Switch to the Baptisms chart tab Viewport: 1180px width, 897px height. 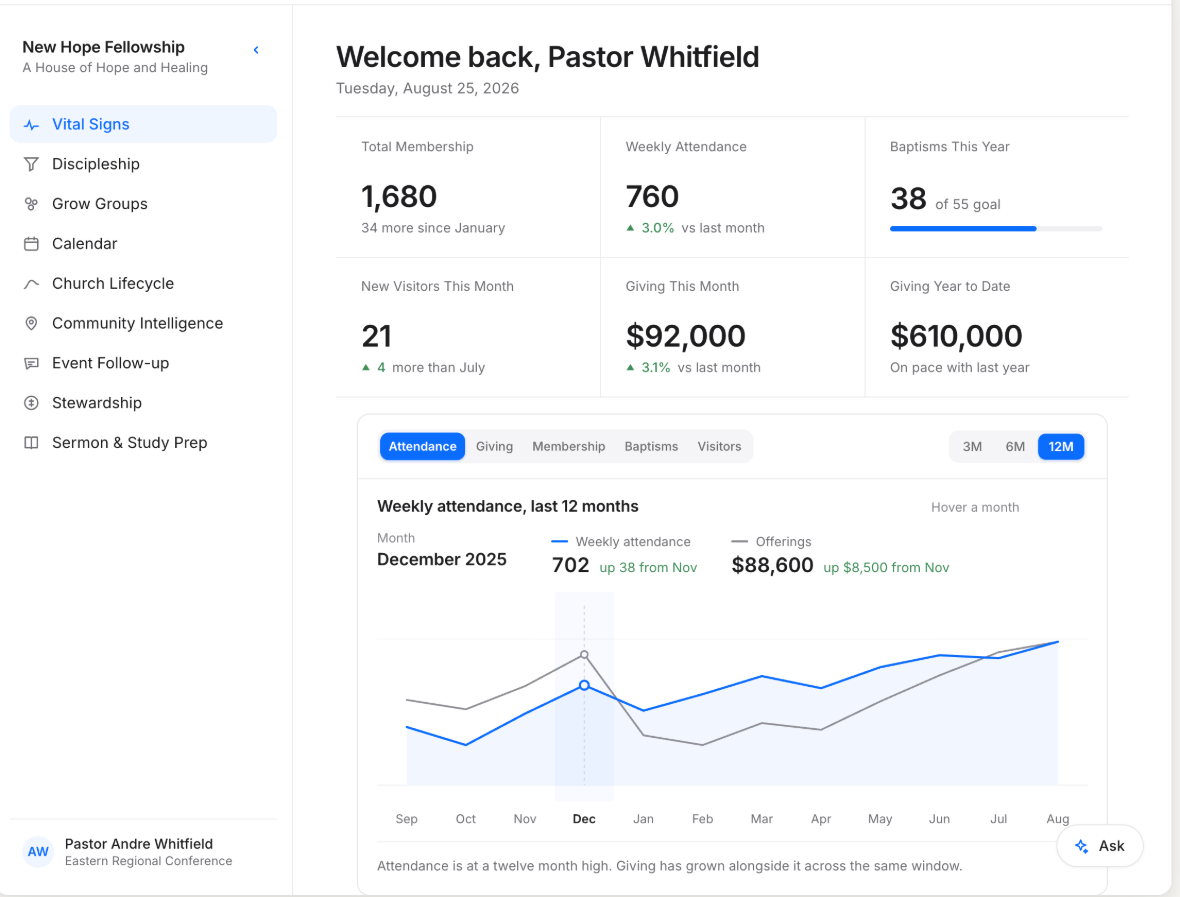pos(651,447)
